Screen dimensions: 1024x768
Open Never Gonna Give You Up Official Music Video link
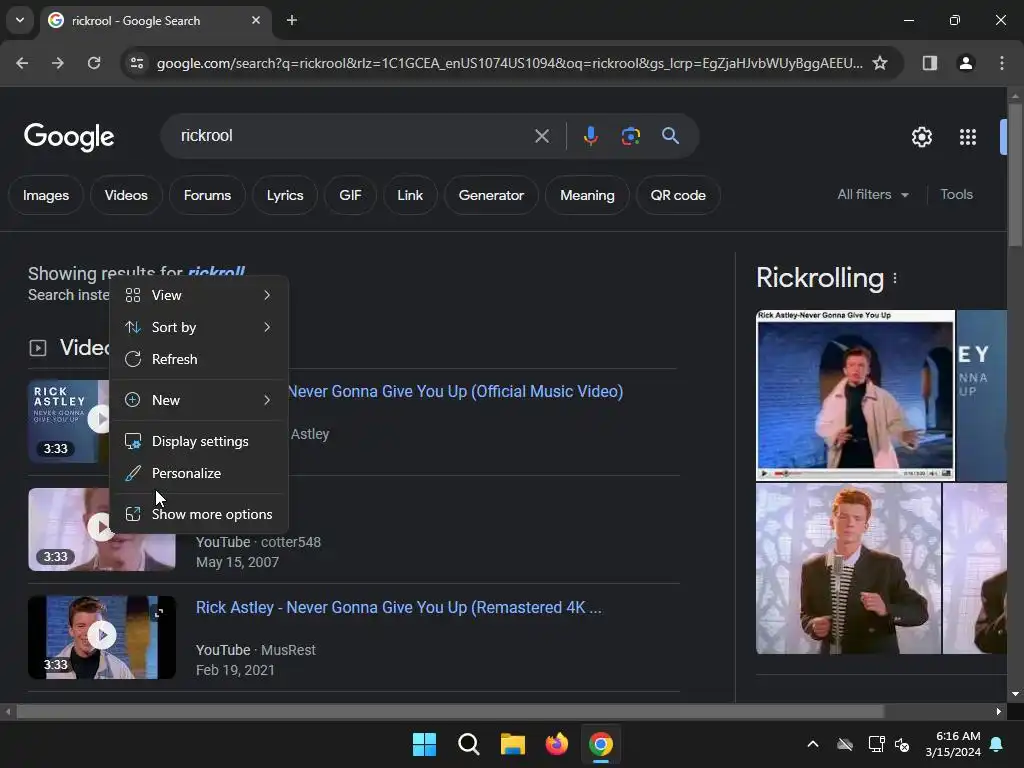click(x=455, y=391)
